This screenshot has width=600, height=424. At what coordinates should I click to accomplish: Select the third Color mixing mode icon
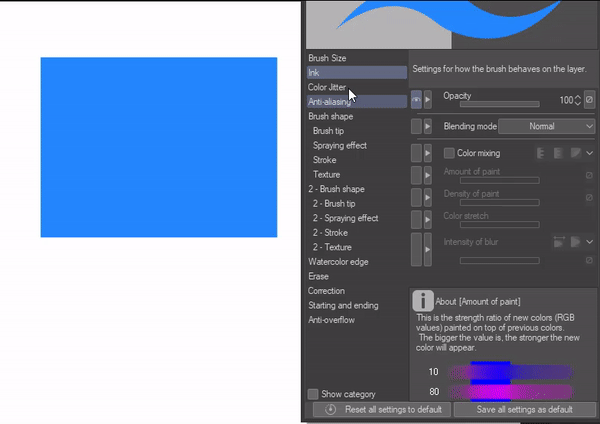point(576,153)
